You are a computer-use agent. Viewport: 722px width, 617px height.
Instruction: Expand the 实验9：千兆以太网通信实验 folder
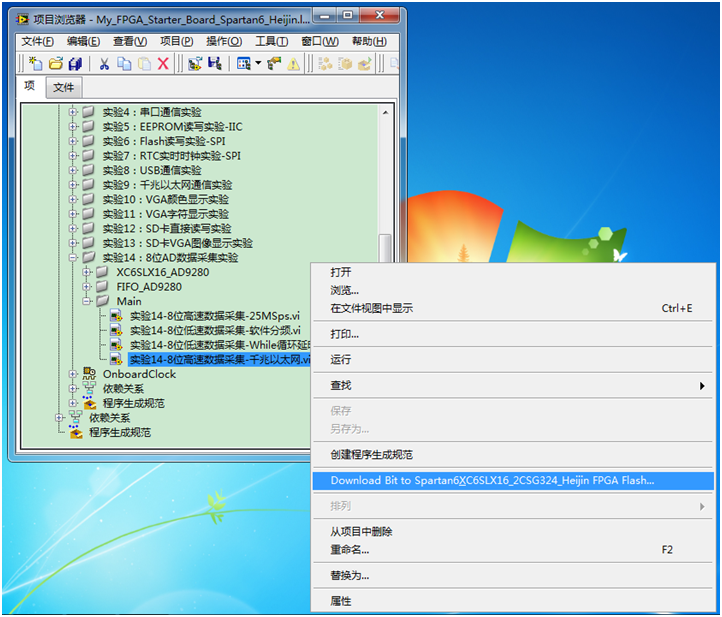[x=73, y=185]
